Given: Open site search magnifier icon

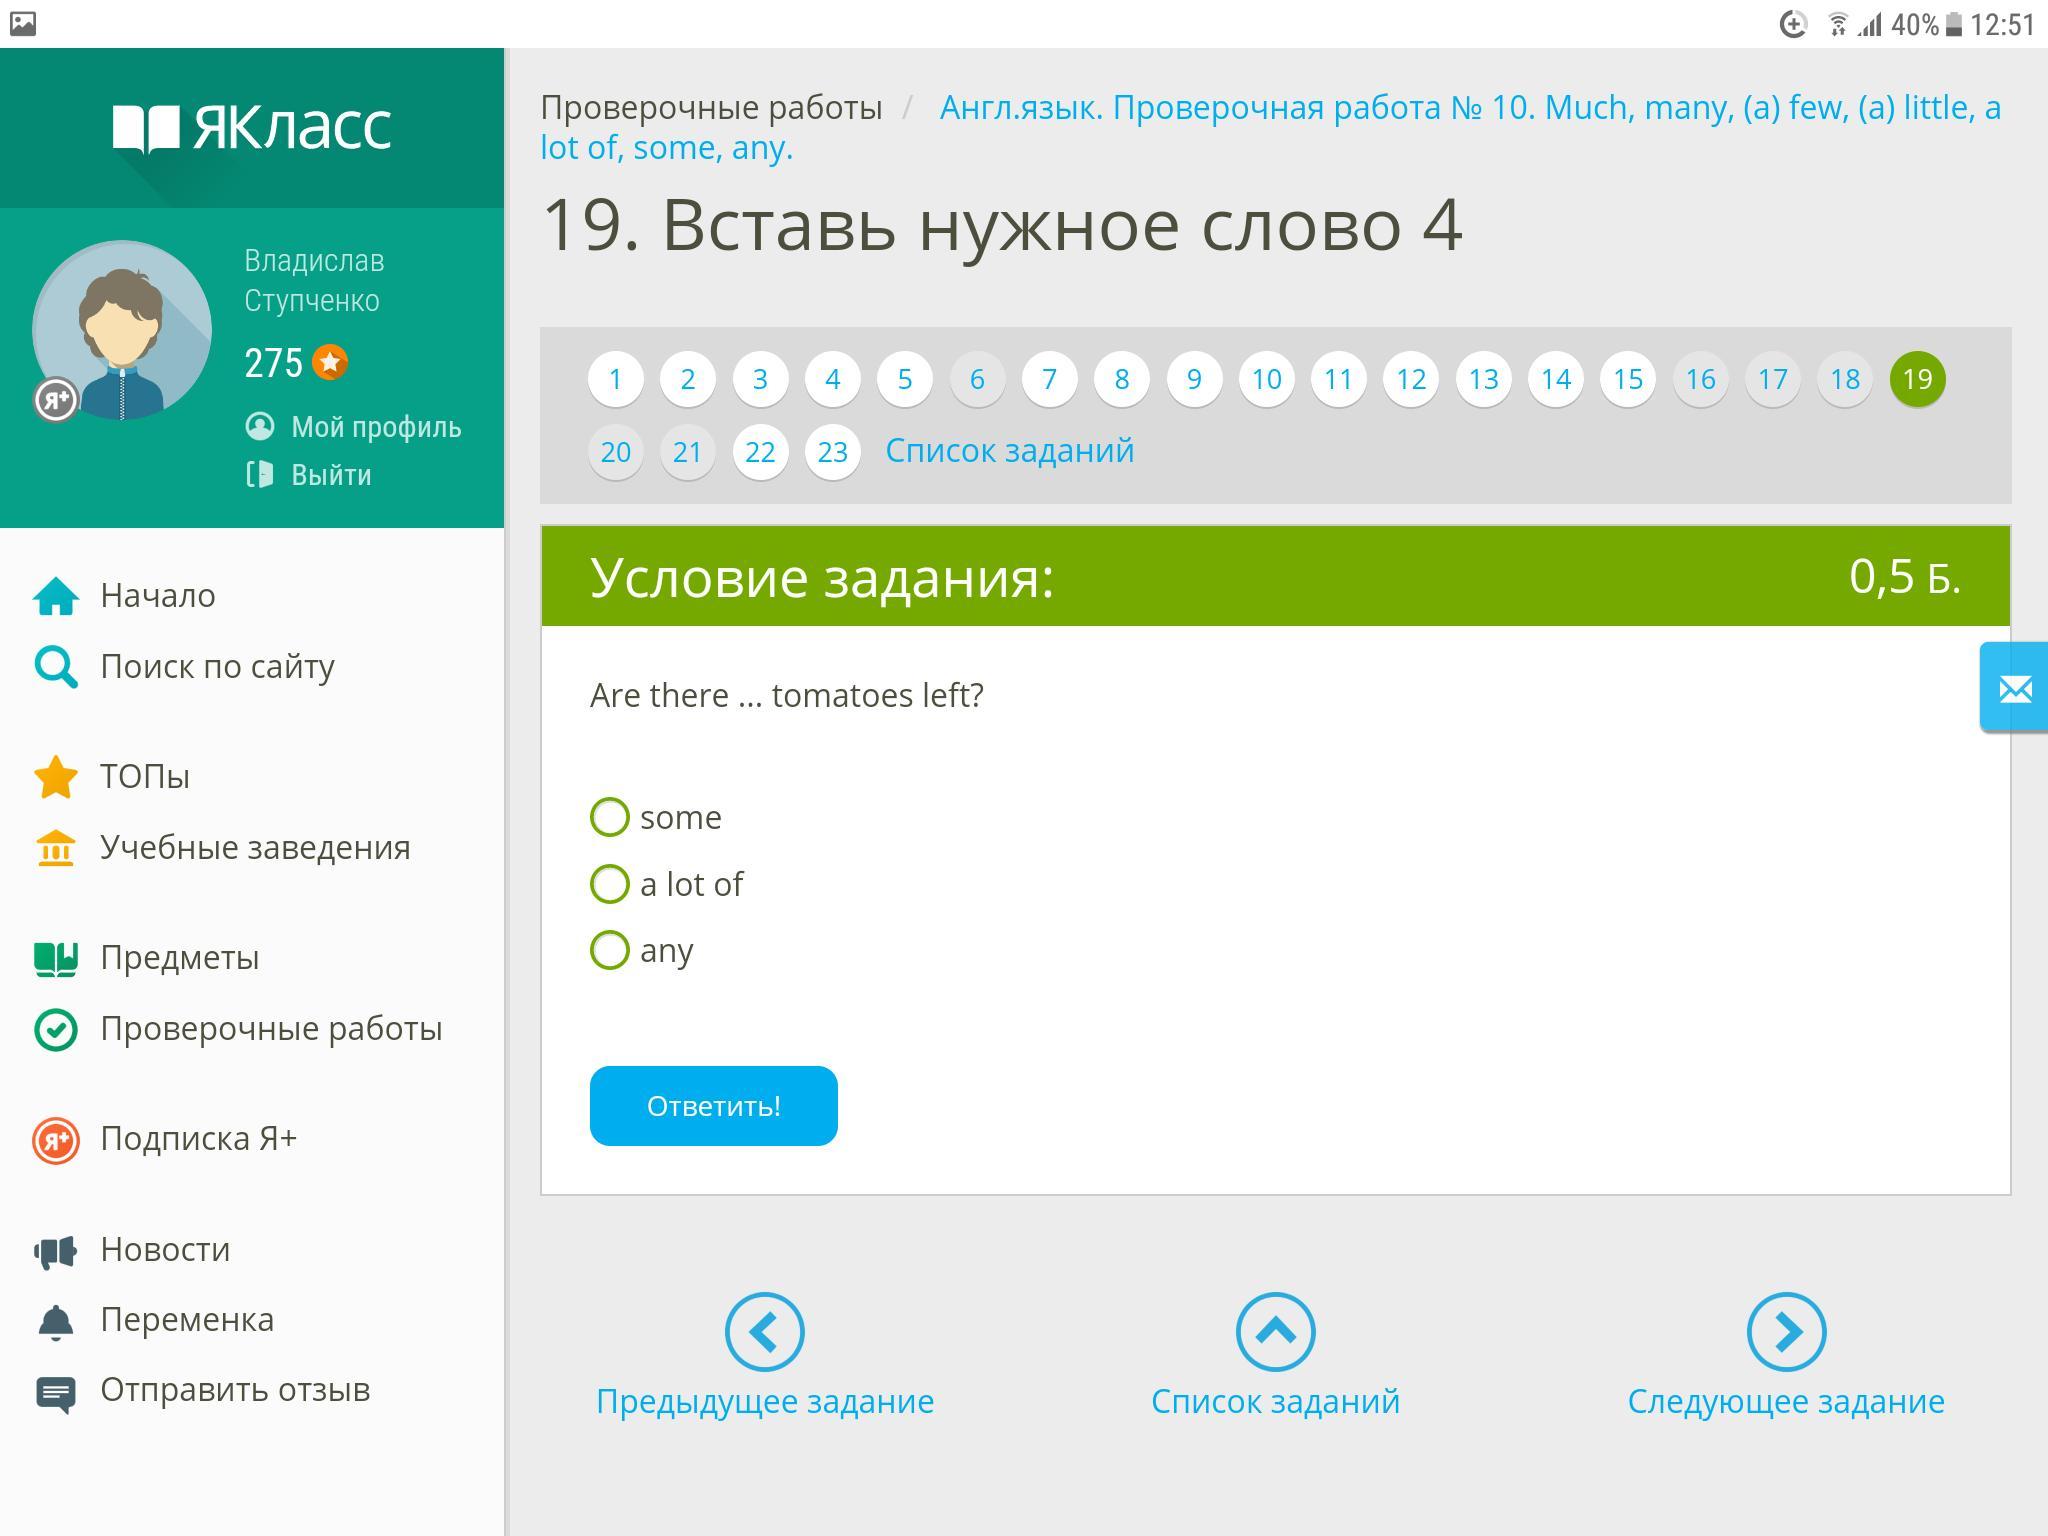Looking at the screenshot, I should pos(56,667).
